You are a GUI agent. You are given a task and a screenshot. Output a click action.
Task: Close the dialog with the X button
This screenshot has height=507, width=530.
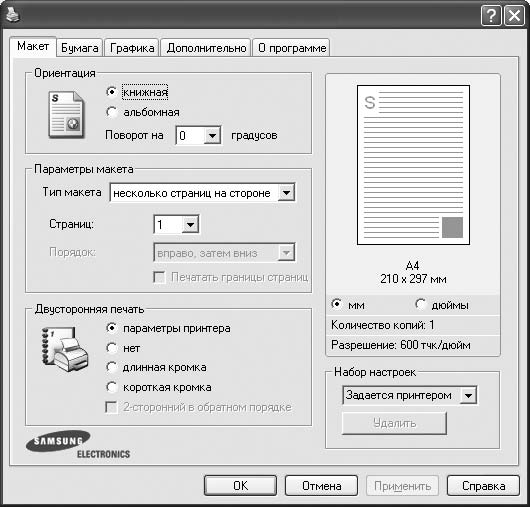pyautogui.click(x=514, y=16)
